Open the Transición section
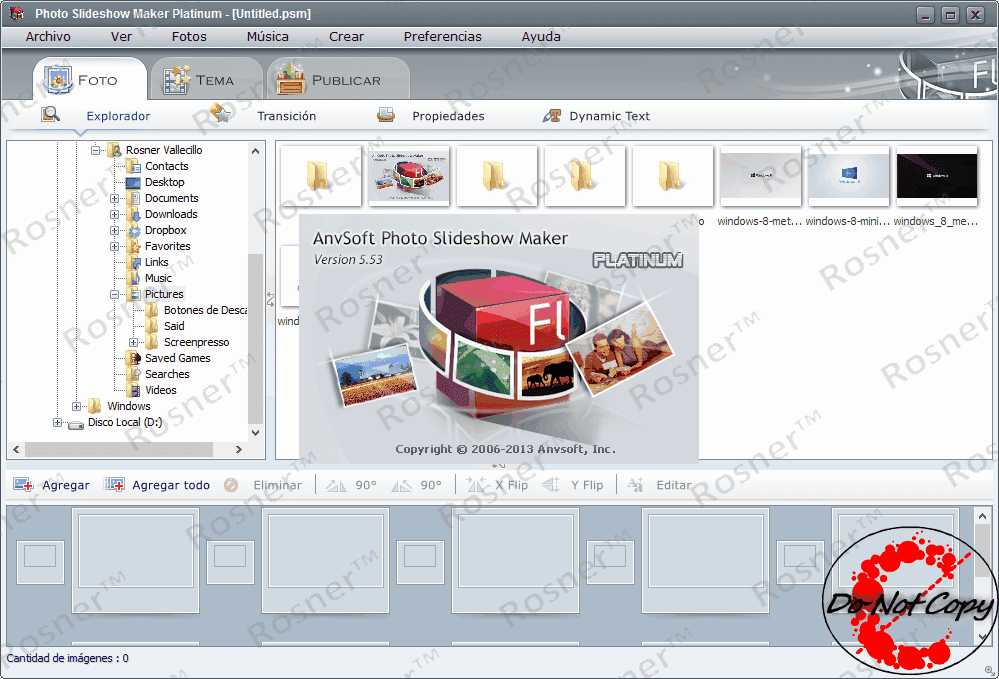 [x=287, y=116]
